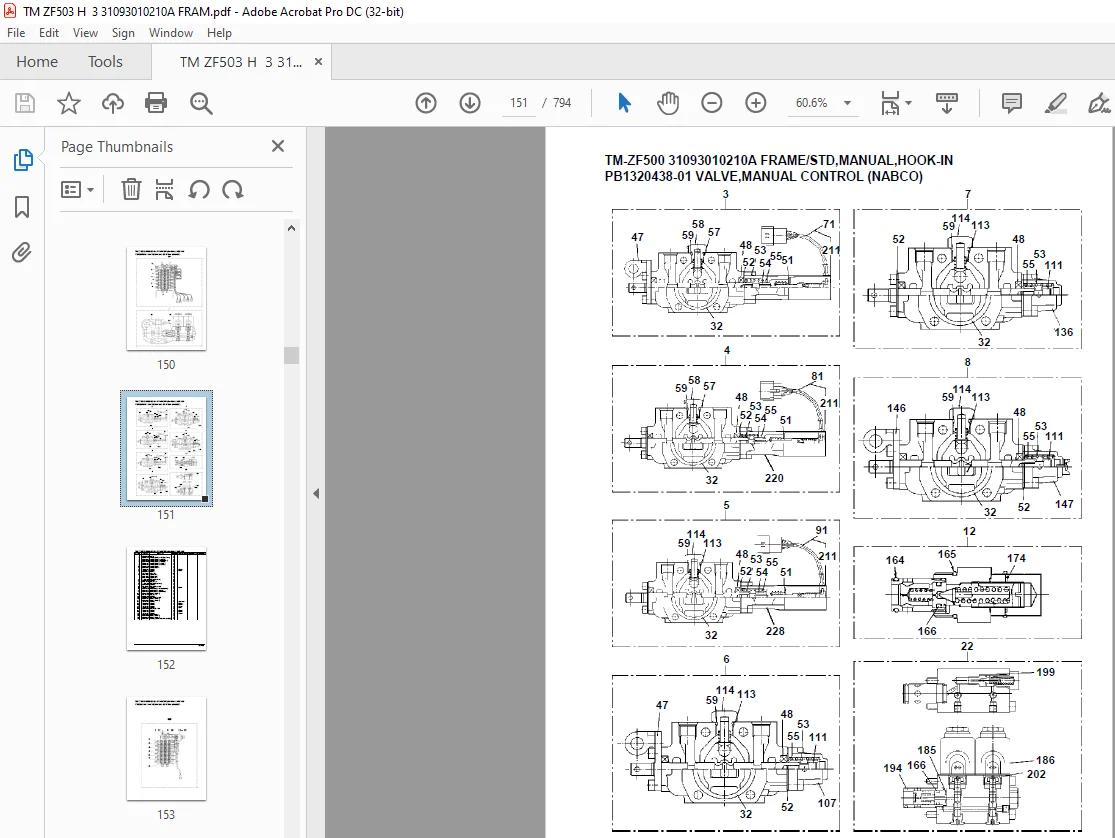Open the Sign document pen tool
The height and width of the screenshot is (838, 1115).
click(1099, 103)
